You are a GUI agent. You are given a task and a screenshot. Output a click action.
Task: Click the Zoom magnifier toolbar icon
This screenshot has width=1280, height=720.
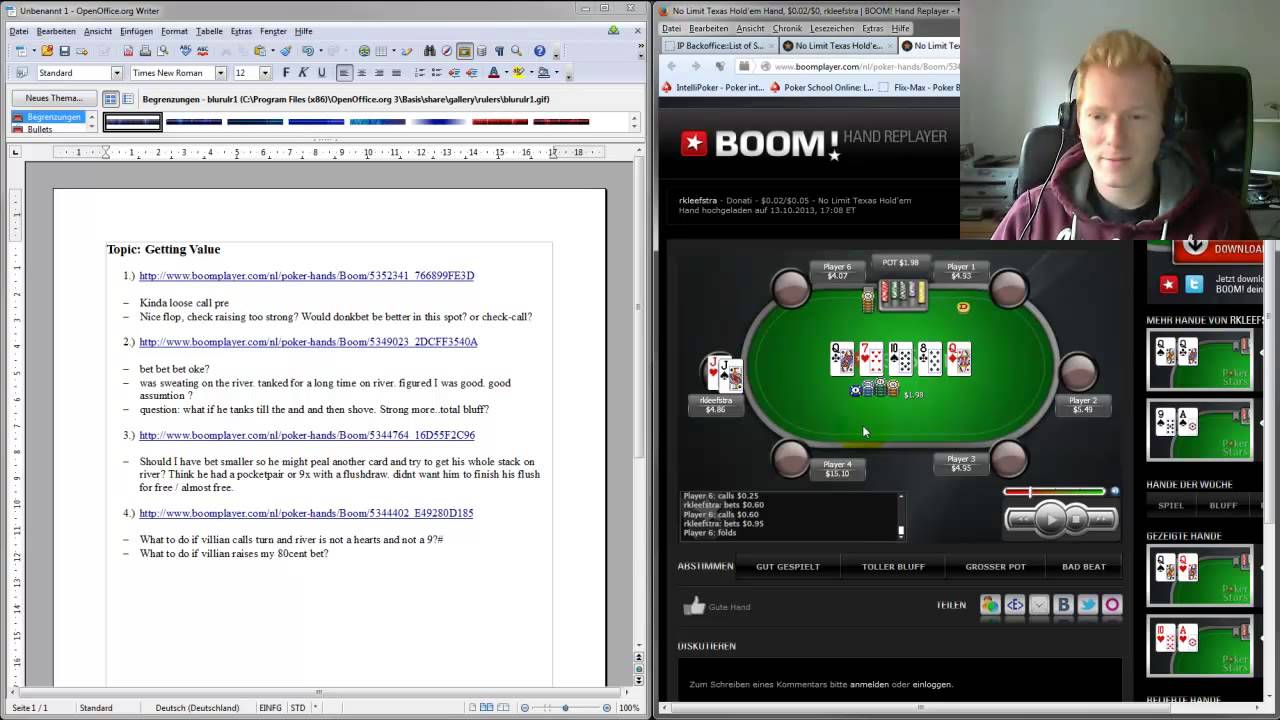click(517, 51)
